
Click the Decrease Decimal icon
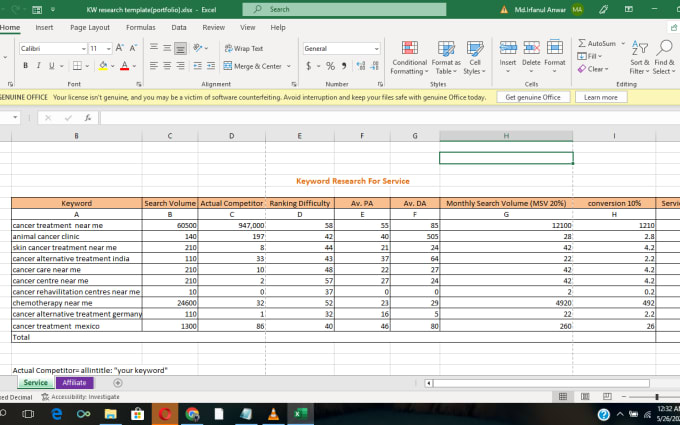tap(375, 66)
